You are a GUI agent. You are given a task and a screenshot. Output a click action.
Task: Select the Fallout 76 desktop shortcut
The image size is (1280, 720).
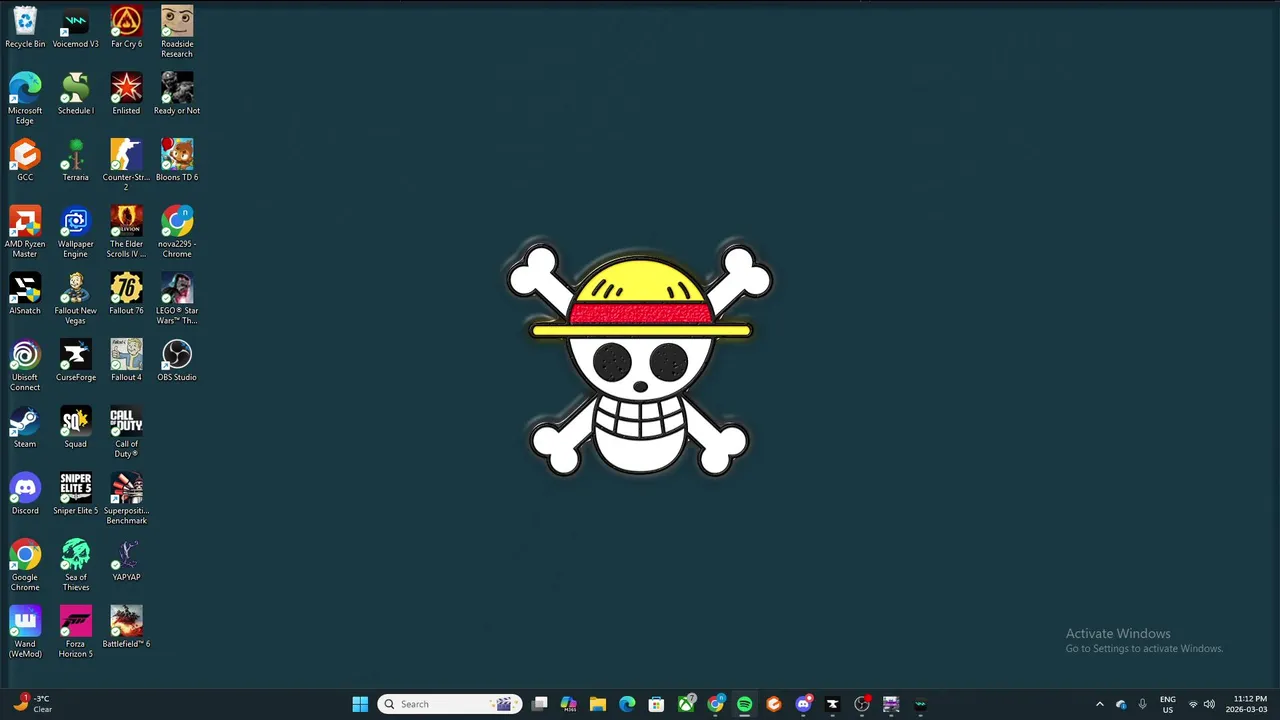tap(126, 294)
